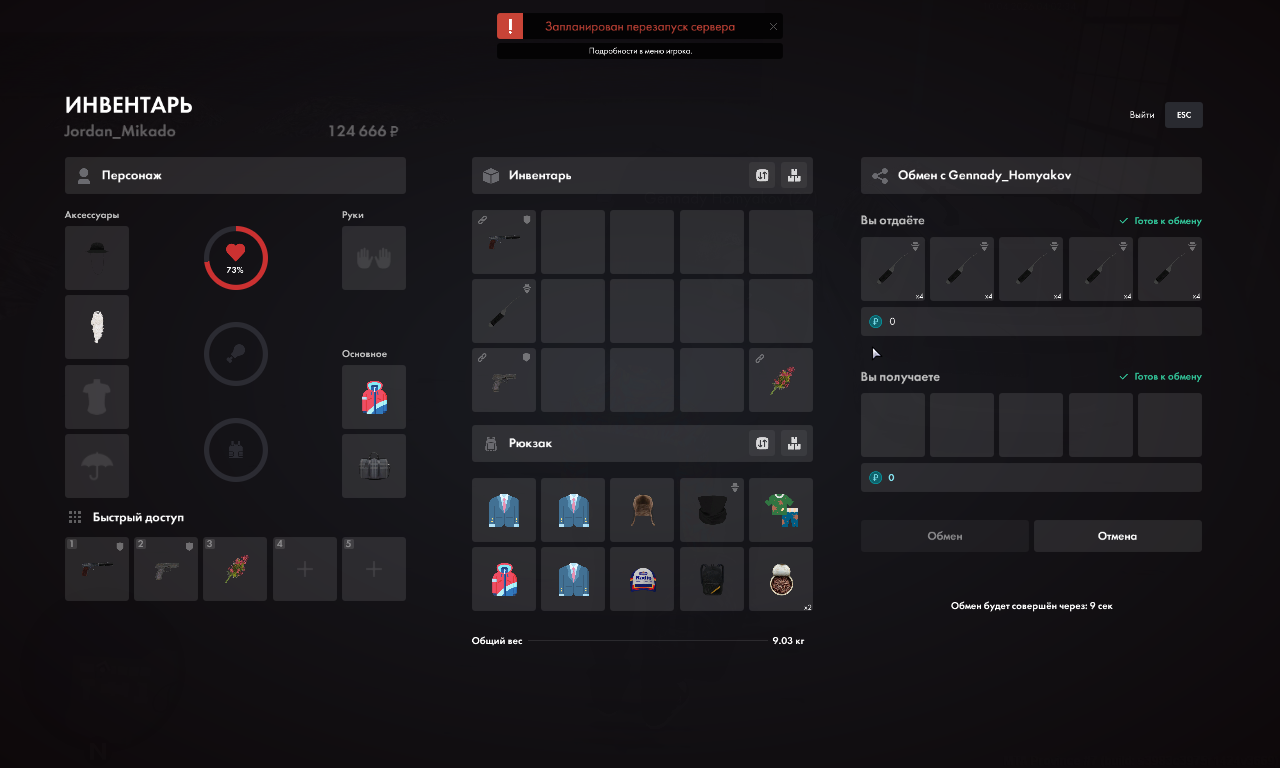The image size is (1280, 768).
Task: Click the red exclamation alert icon
Action: tap(510, 26)
